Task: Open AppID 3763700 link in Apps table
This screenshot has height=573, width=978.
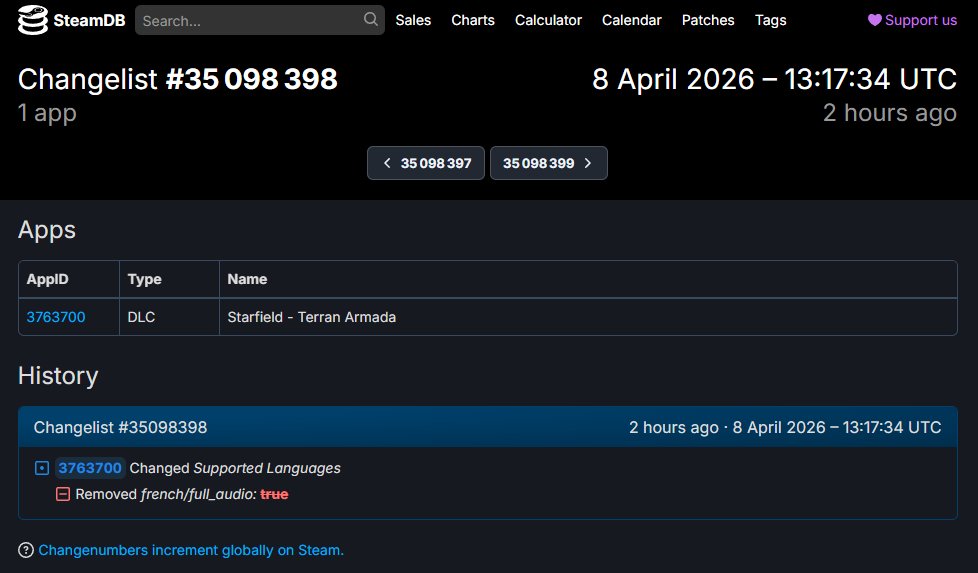Action: 56,317
